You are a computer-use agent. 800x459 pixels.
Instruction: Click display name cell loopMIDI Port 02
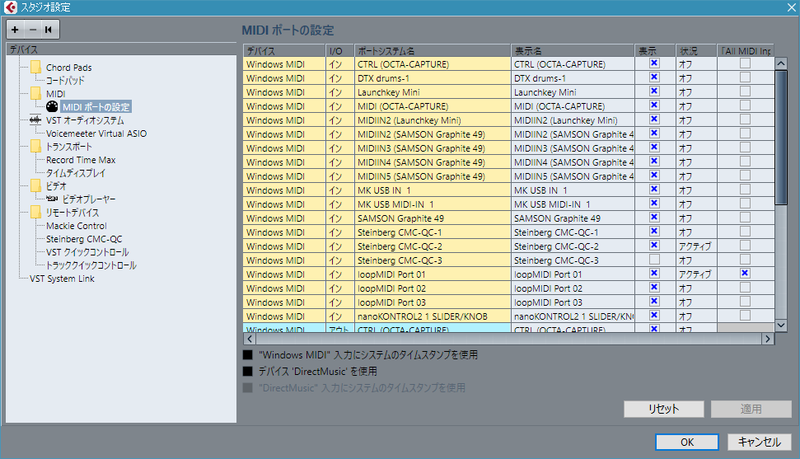coord(573,288)
